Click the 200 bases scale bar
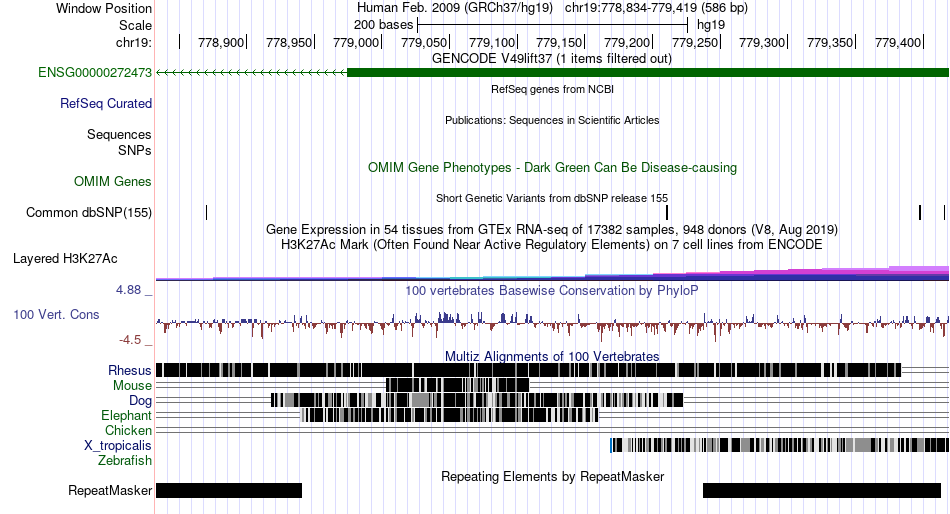 pyautogui.click(x=553, y=25)
